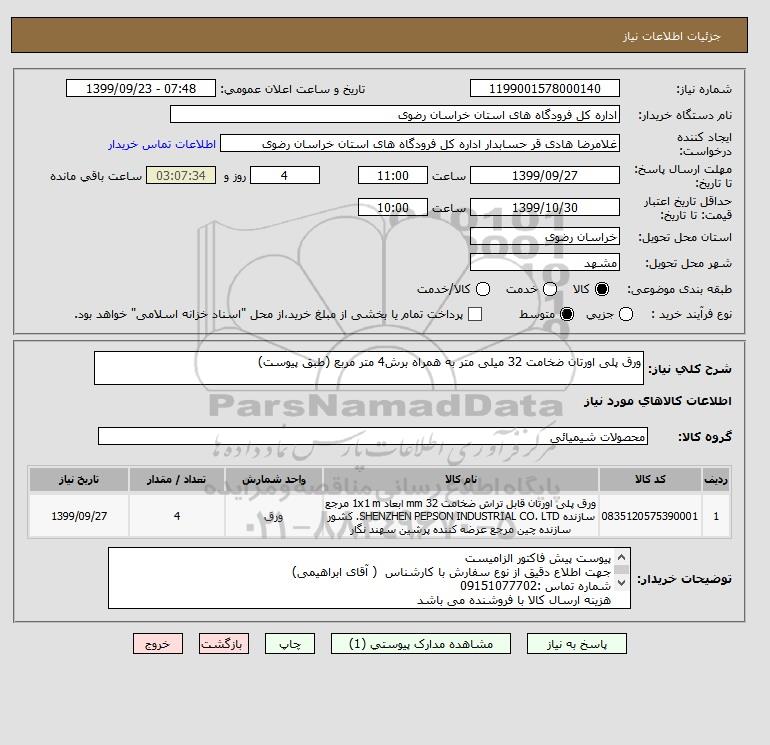Click goods group field محصولات شیمیائی
Screen dimensions: 770x745
pos(373,436)
